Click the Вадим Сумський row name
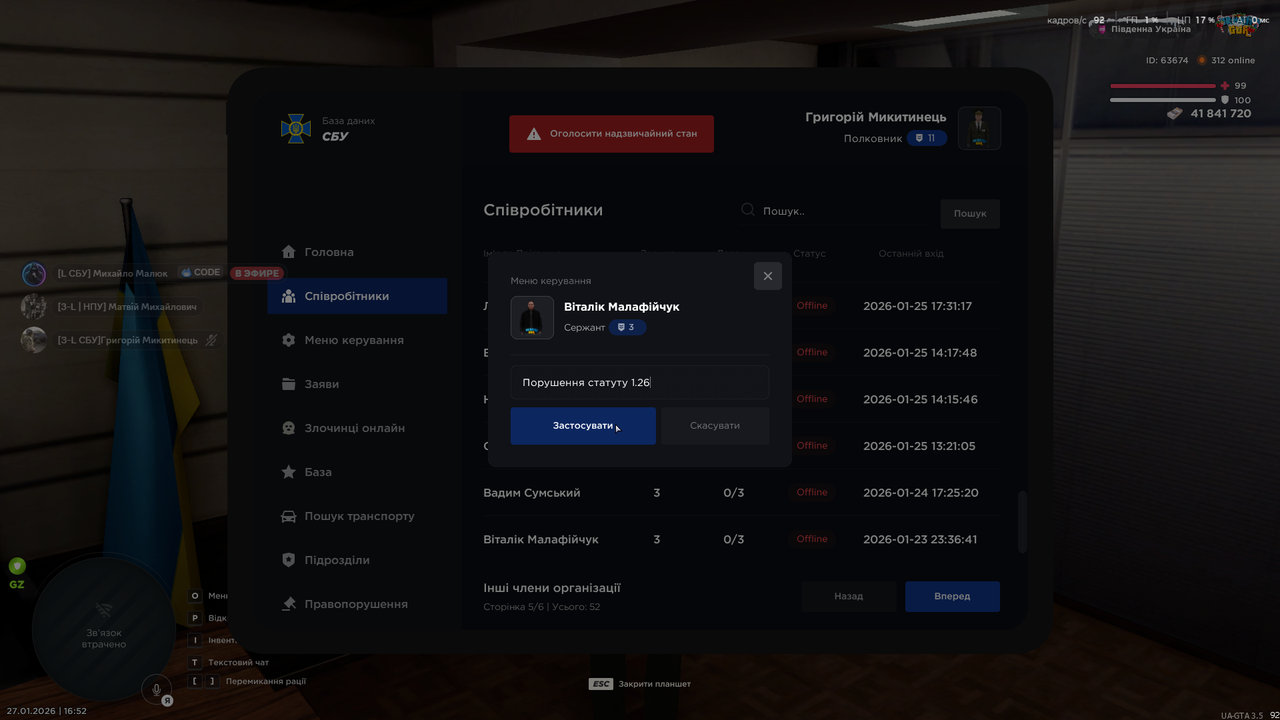Screen dimensions: 1280x720 click(x=532, y=493)
